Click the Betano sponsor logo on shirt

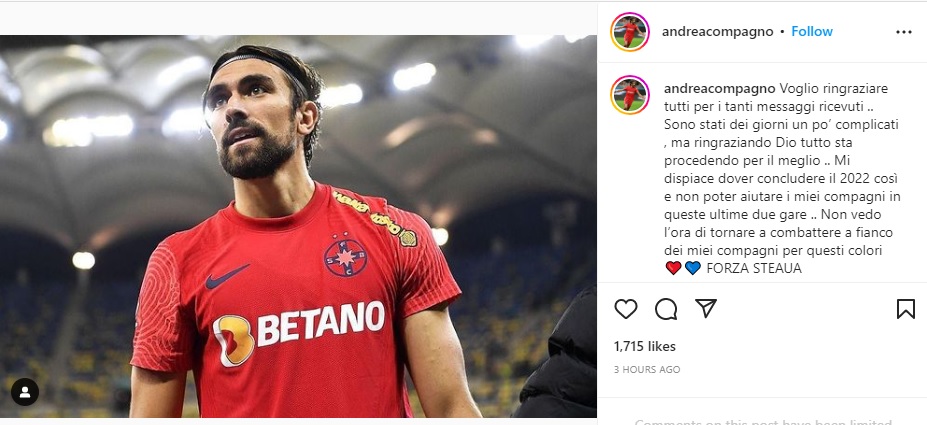pos(300,330)
